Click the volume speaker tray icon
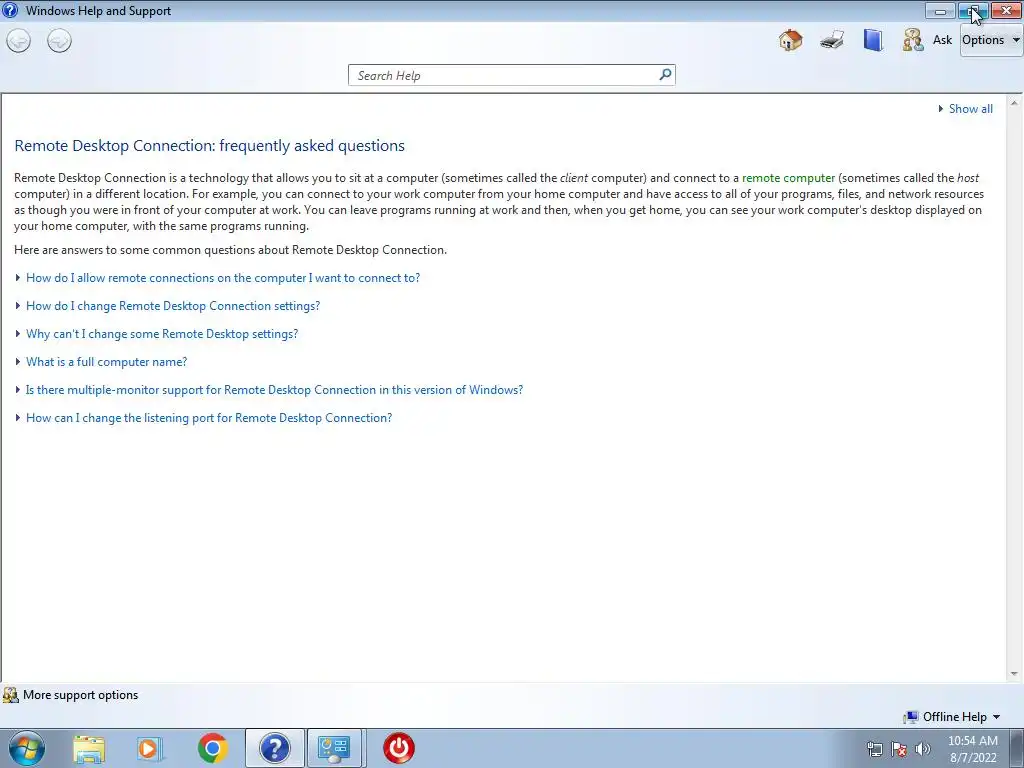This screenshot has height=768, width=1024. 922,749
